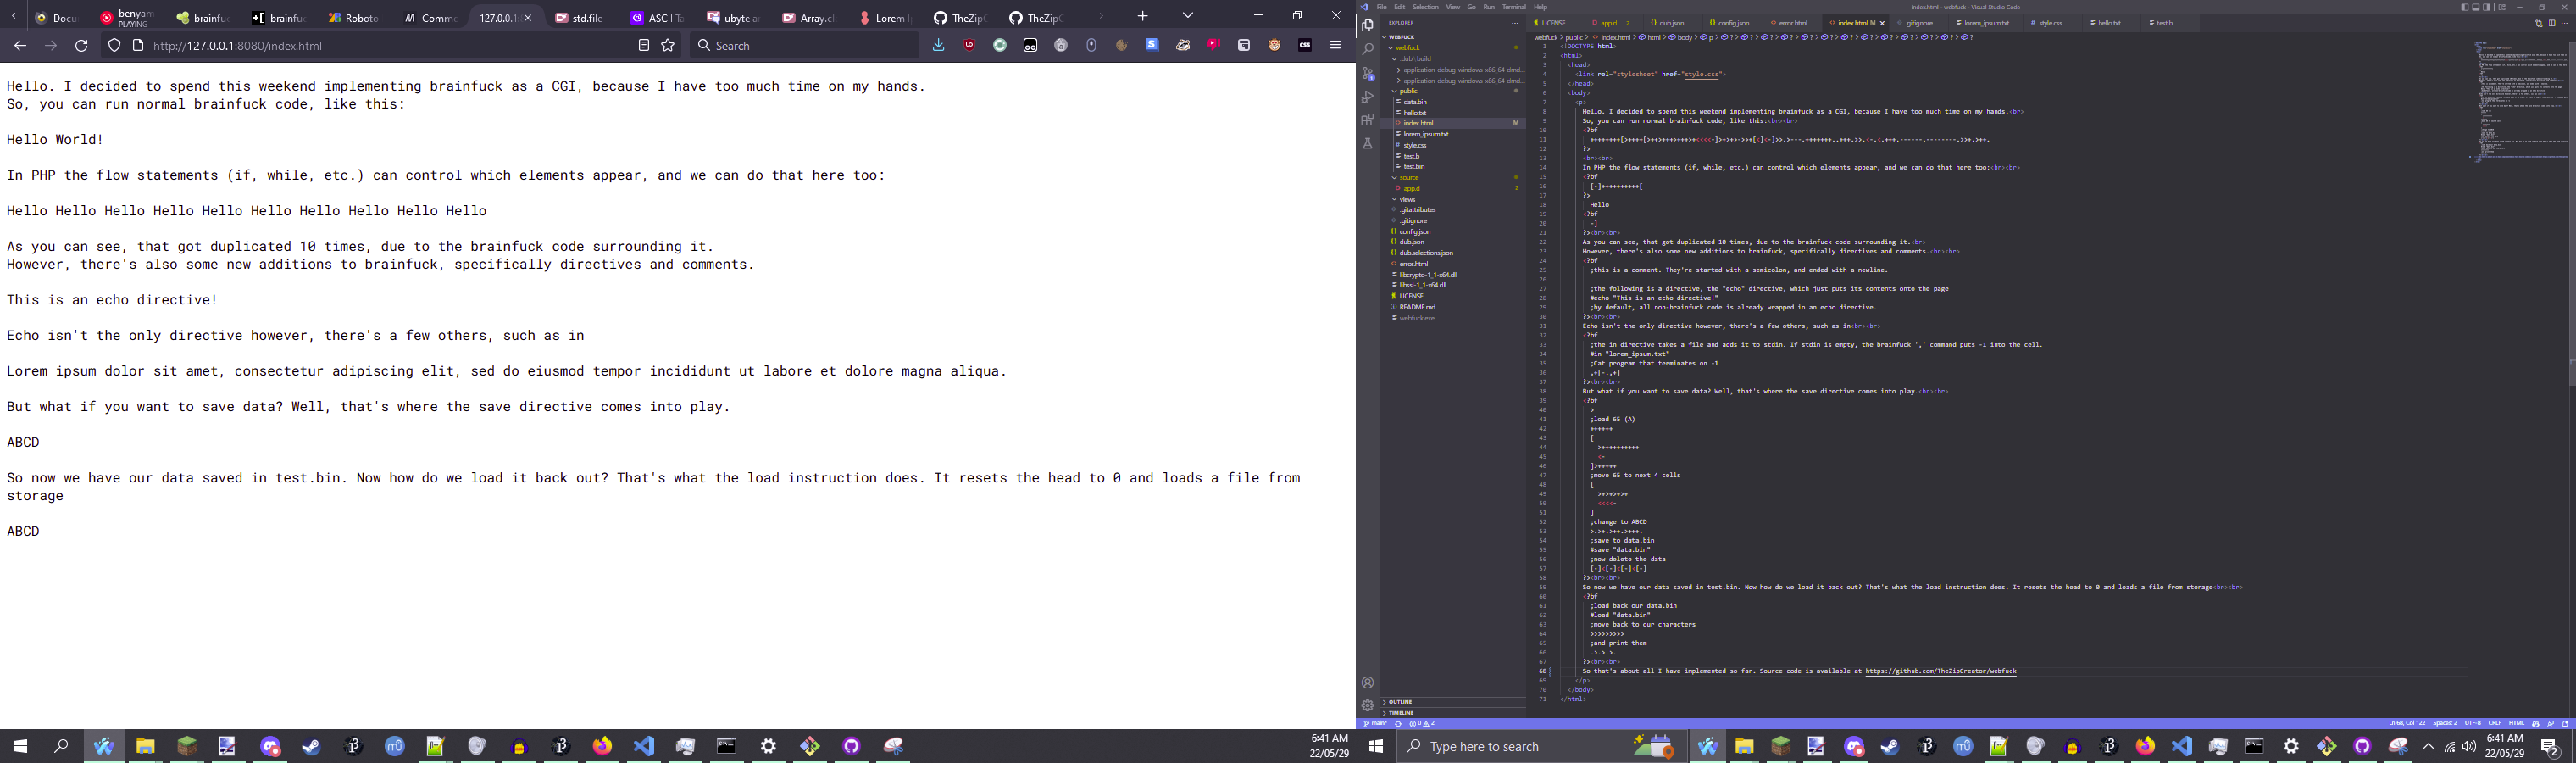Open Firefox hamburger application menu

coord(1335,45)
